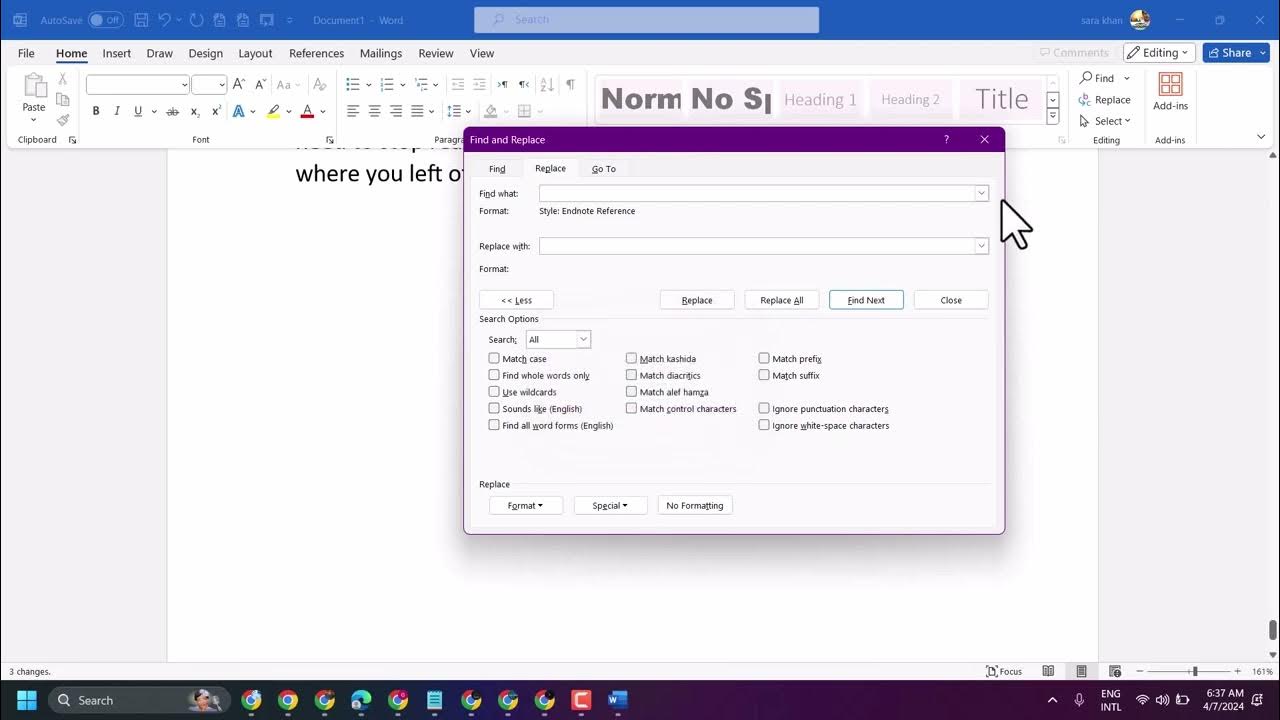Open the Format dropdown button
Viewport: 1280px width, 720px height.
[x=526, y=506]
